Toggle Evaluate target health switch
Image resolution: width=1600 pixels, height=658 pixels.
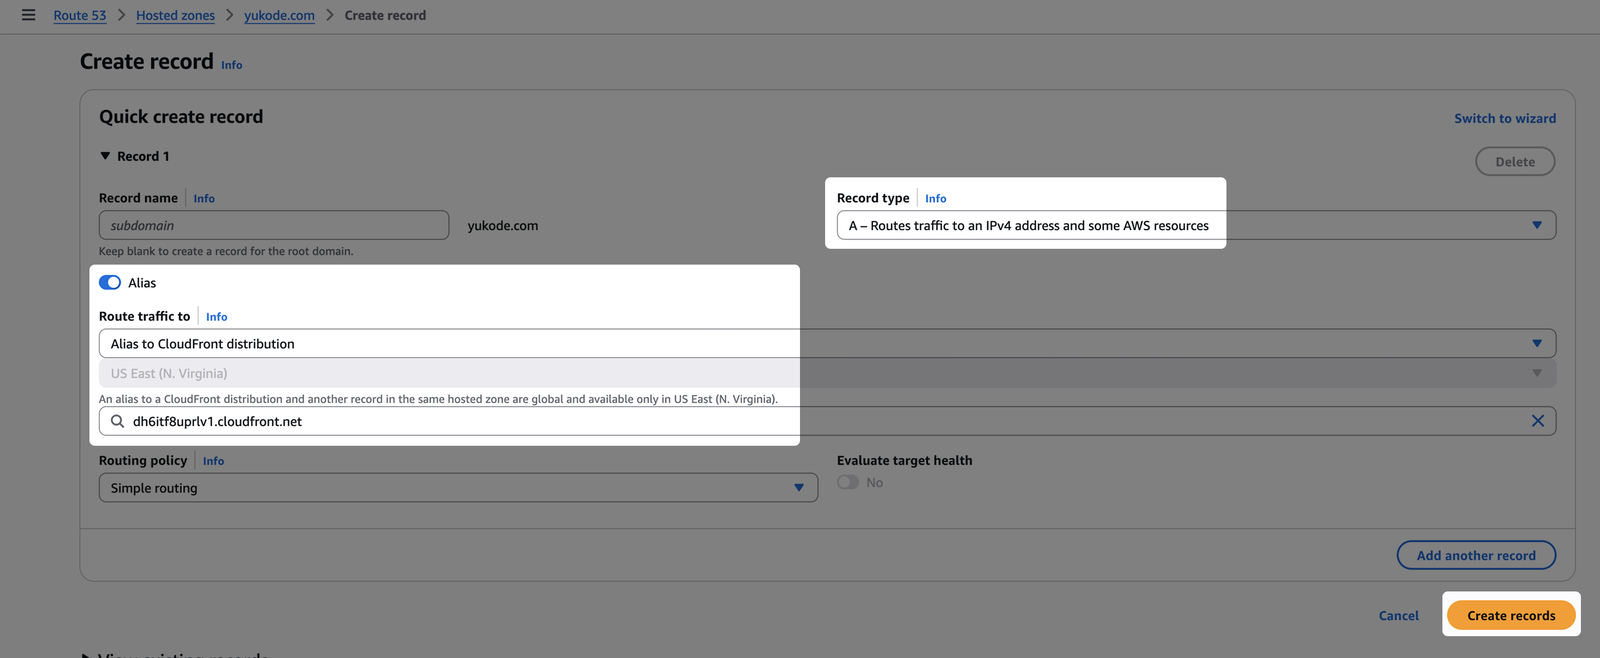tap(848, 482)
